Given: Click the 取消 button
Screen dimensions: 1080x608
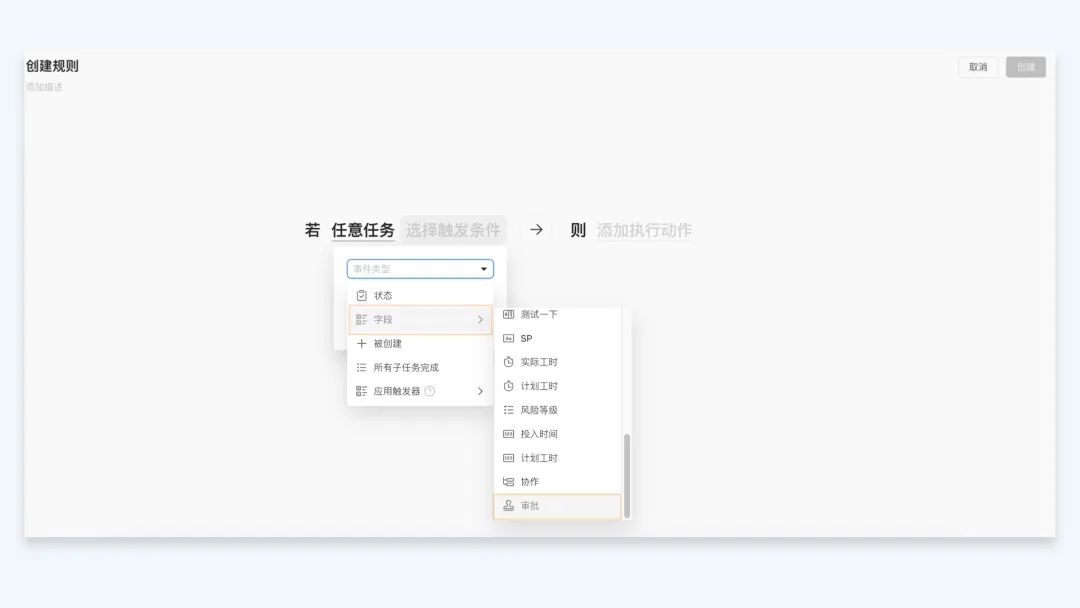Looking at the screenshot, I should coord(977,67).
